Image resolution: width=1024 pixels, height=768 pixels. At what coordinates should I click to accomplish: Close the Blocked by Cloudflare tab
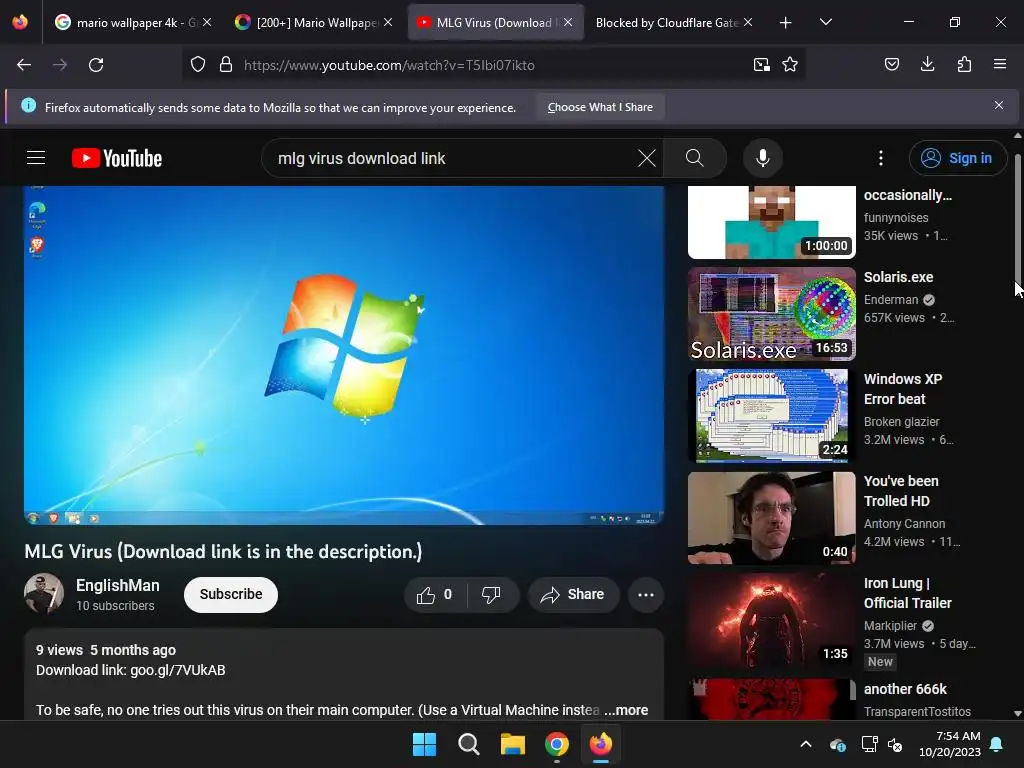point(748,22)
